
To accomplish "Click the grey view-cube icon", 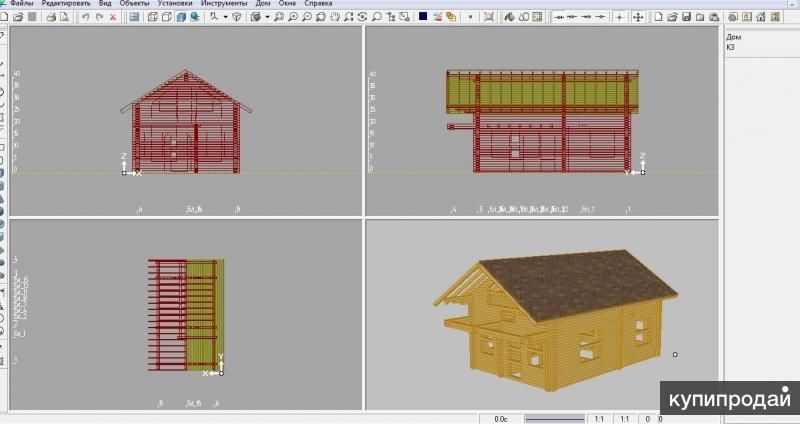I will coord(256,17).
